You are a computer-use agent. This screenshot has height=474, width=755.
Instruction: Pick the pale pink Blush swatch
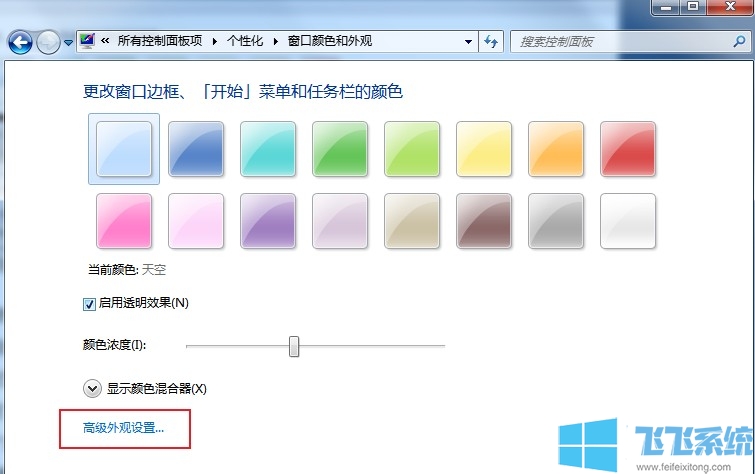tap(196, 221)
